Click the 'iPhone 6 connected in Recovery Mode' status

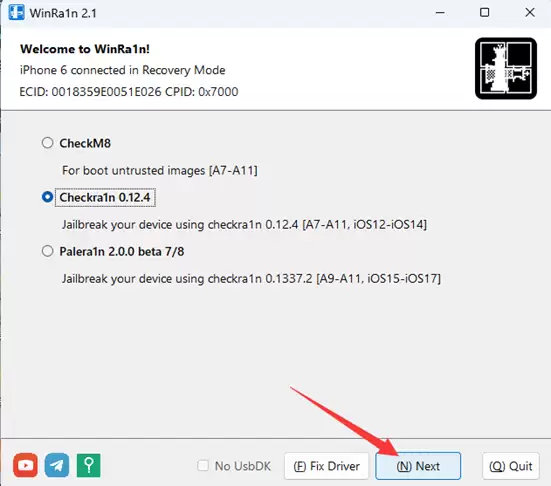122,70
